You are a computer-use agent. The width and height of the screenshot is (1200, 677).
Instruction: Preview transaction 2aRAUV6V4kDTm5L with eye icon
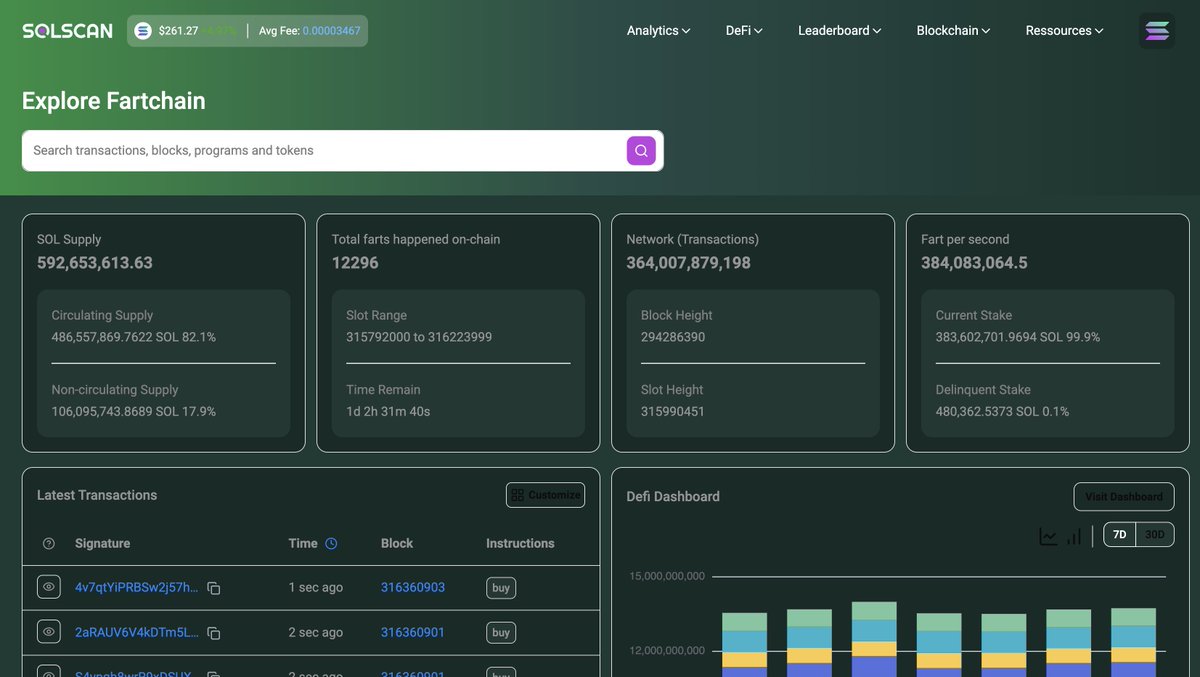pyautogui.click(x=49, y=632)
